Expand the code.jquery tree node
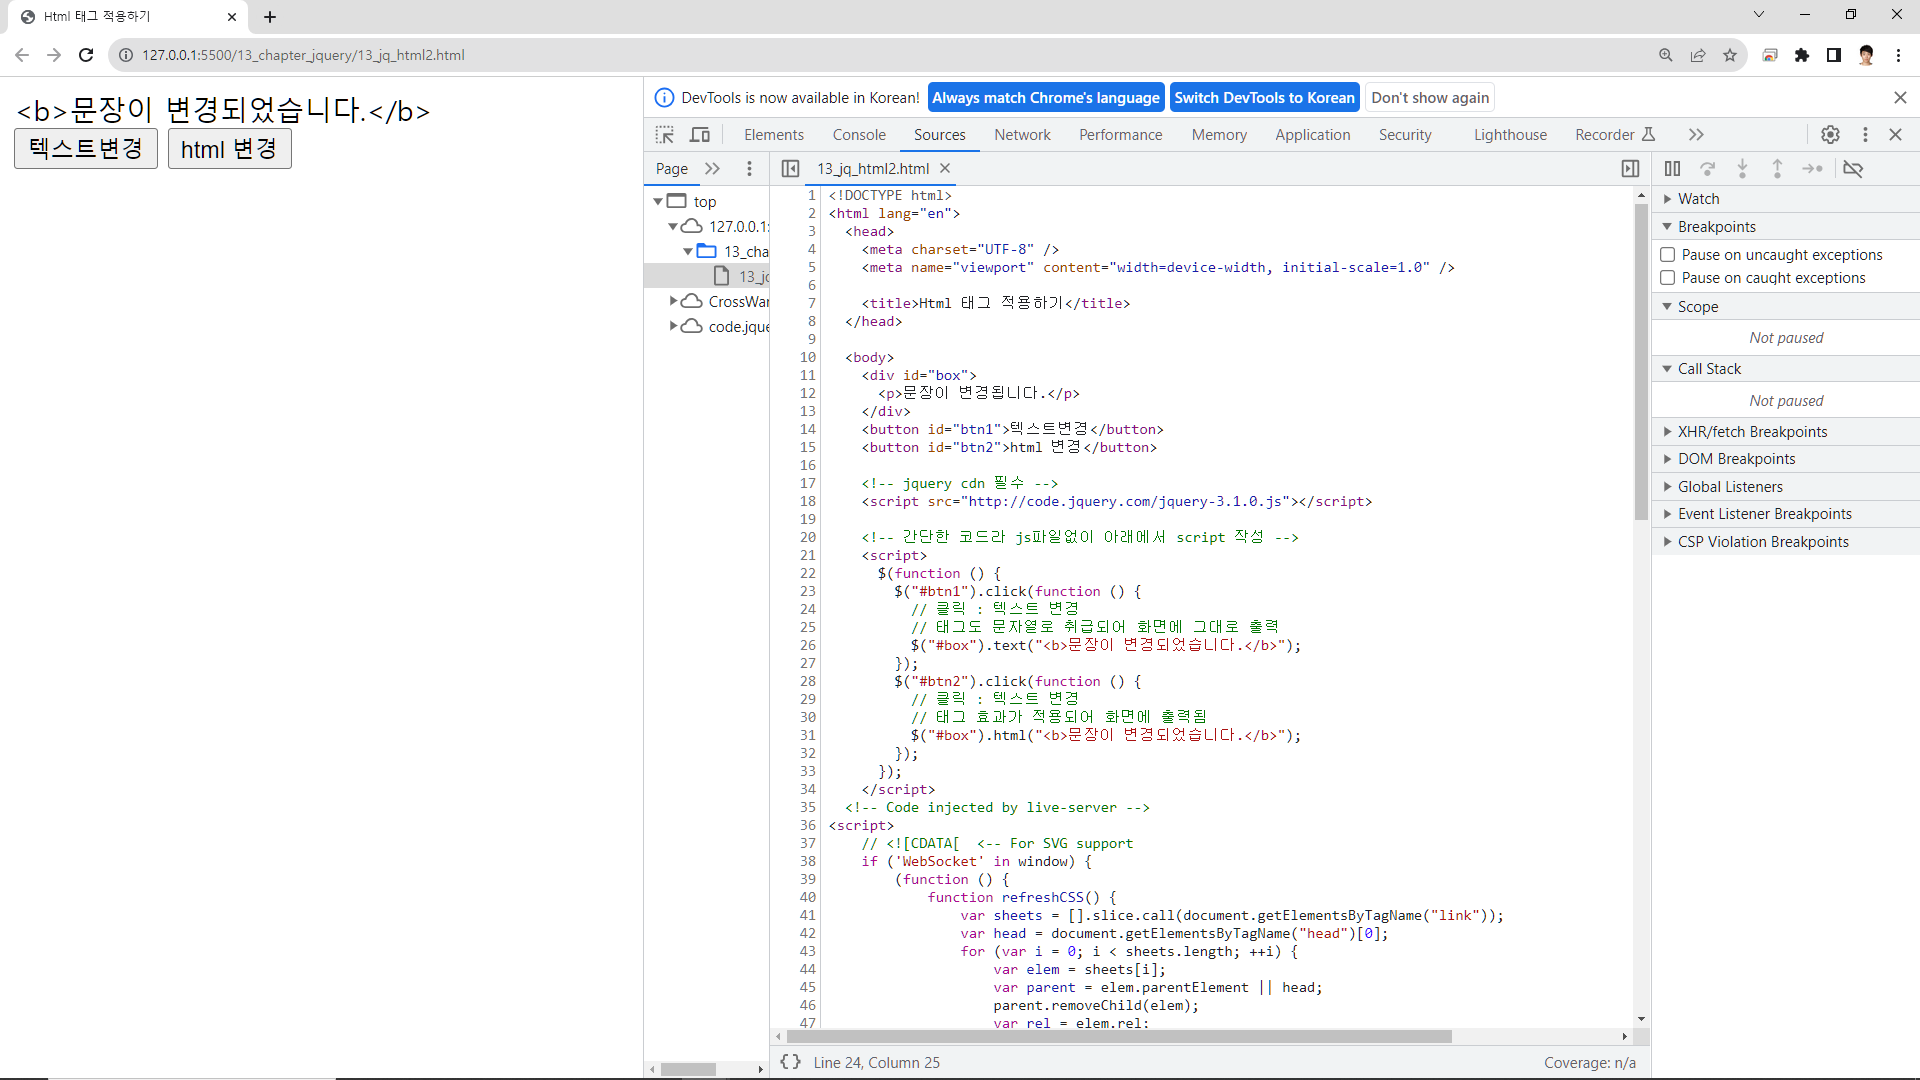1920x1080 pixels. (674, 326)
